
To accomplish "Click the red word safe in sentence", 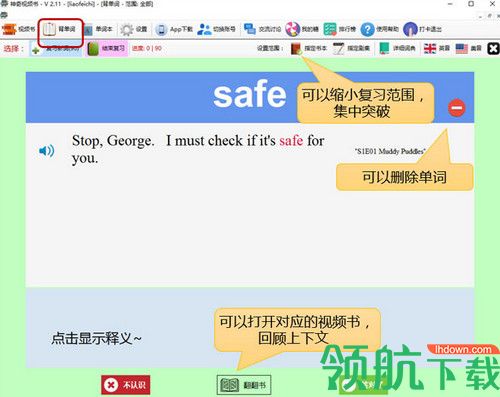I will tap(291, 141).
